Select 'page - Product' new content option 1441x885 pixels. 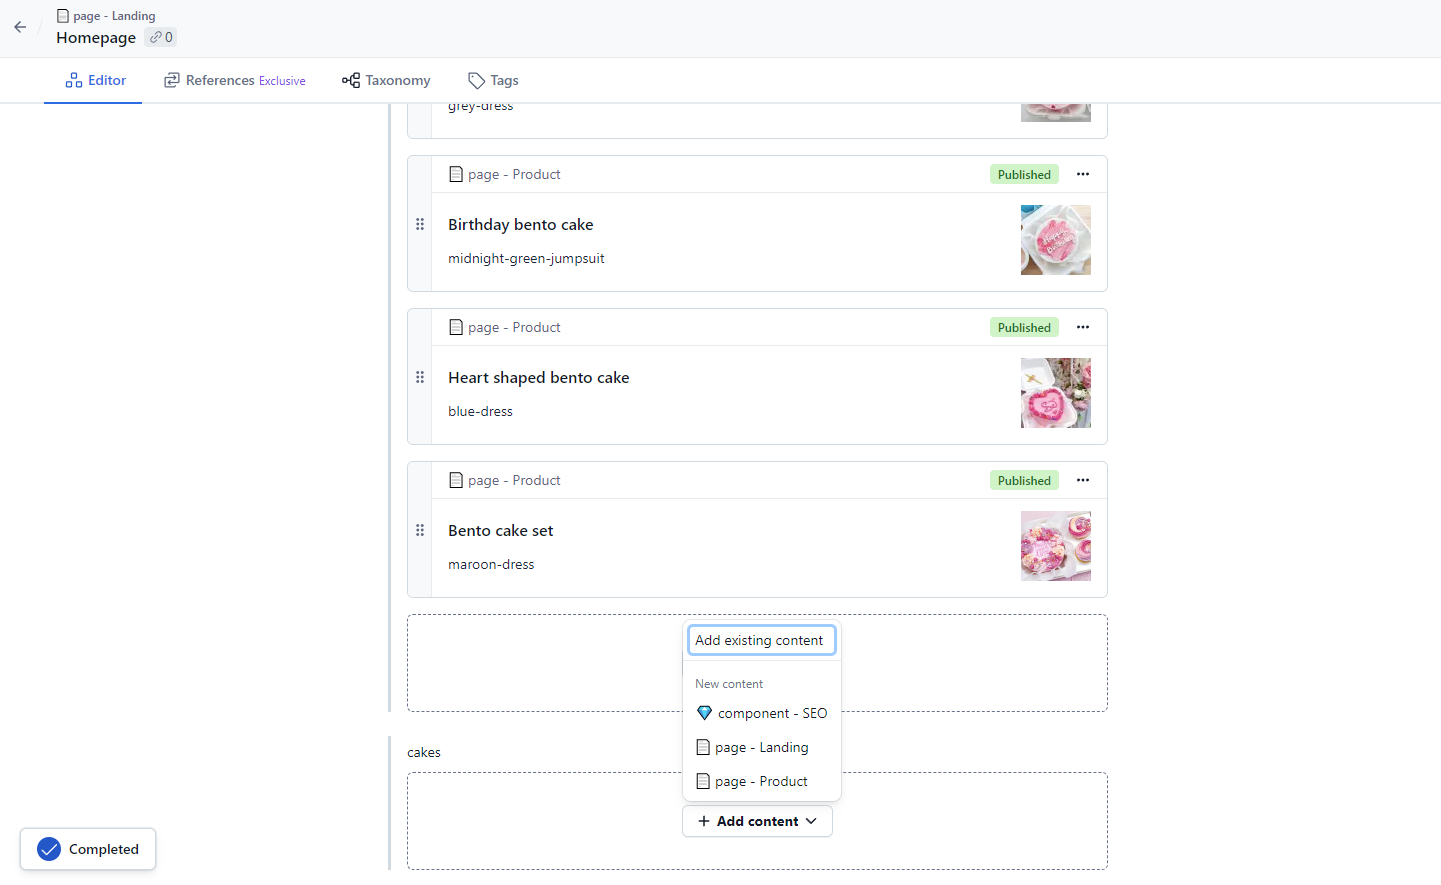pyautogui.click(x=761, y=781)
